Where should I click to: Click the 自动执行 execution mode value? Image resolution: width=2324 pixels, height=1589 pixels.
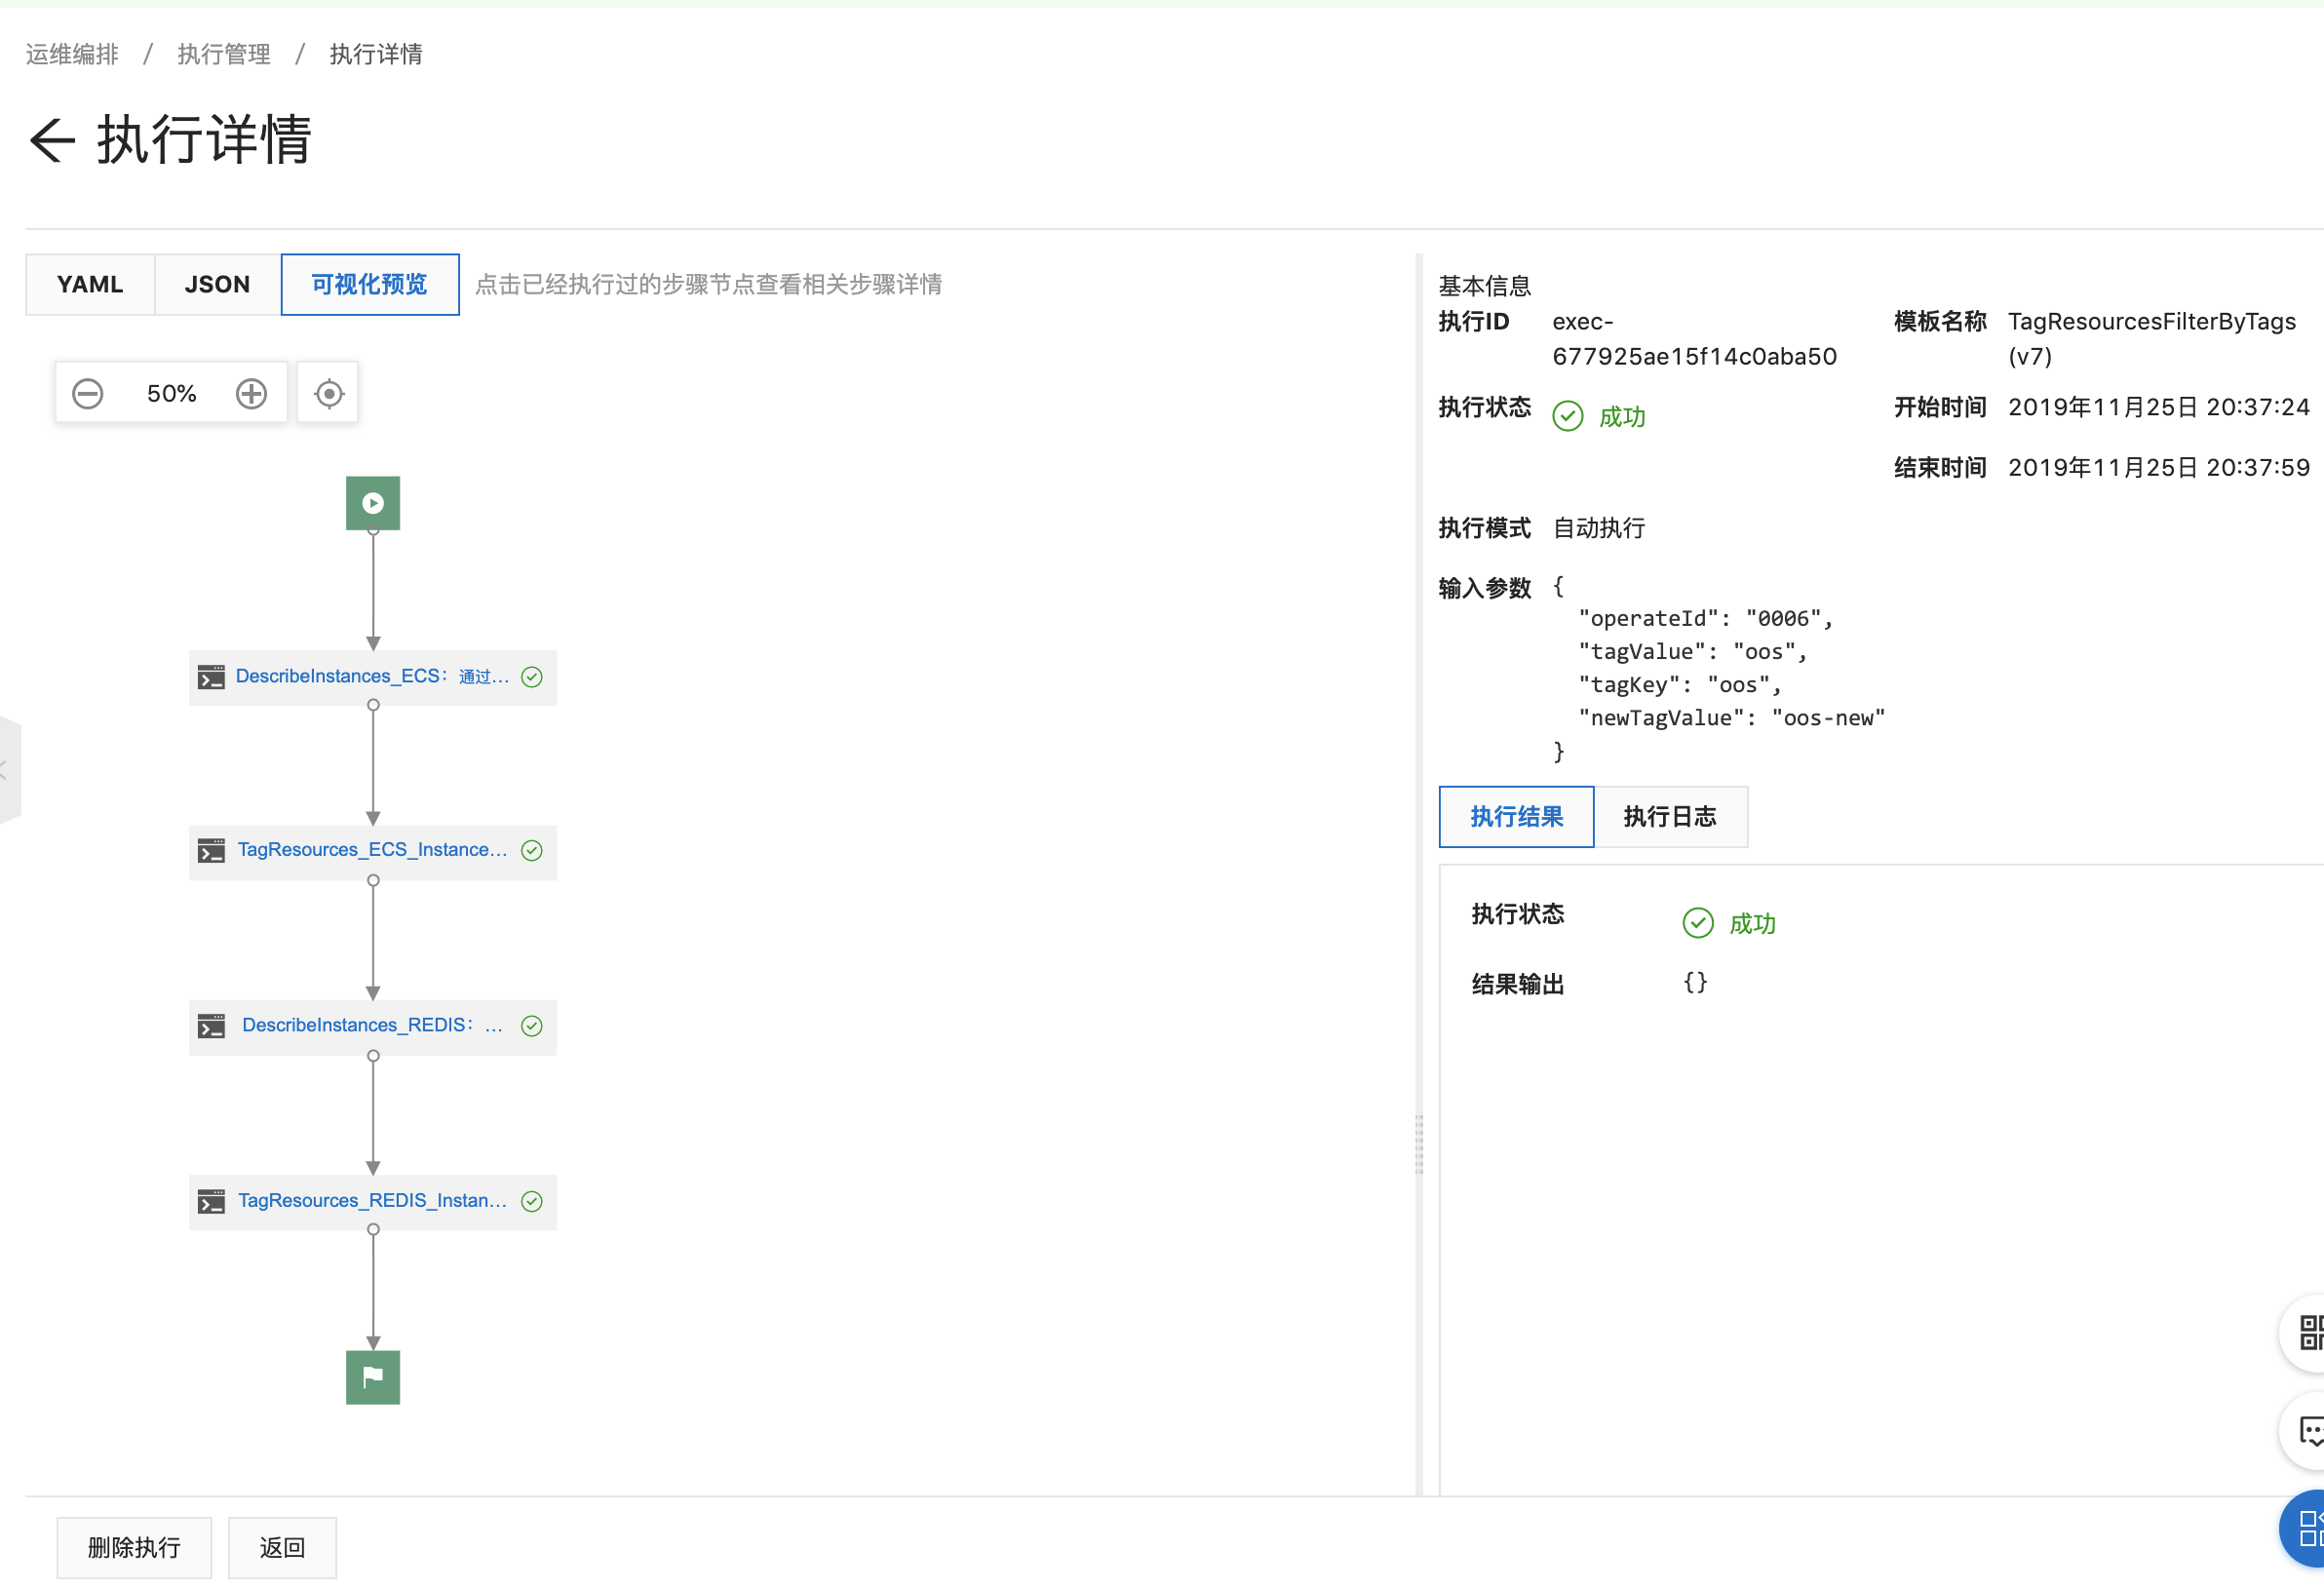1598,527
